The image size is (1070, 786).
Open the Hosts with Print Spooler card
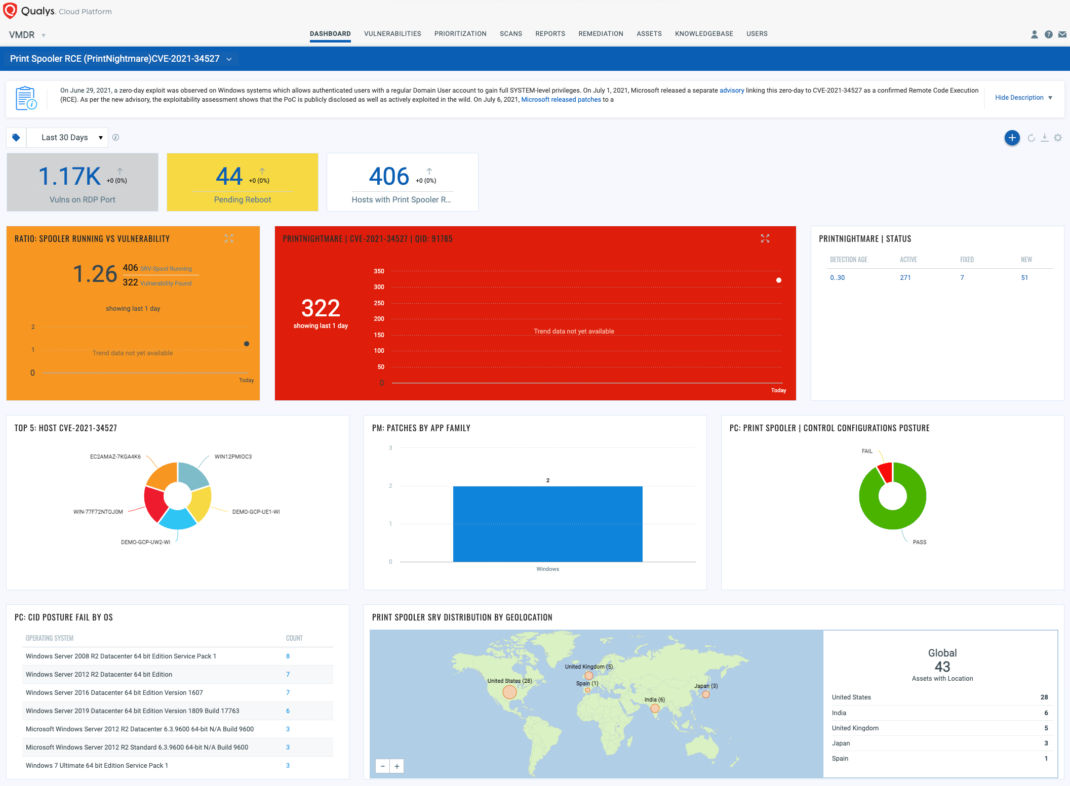click(403, 182)
